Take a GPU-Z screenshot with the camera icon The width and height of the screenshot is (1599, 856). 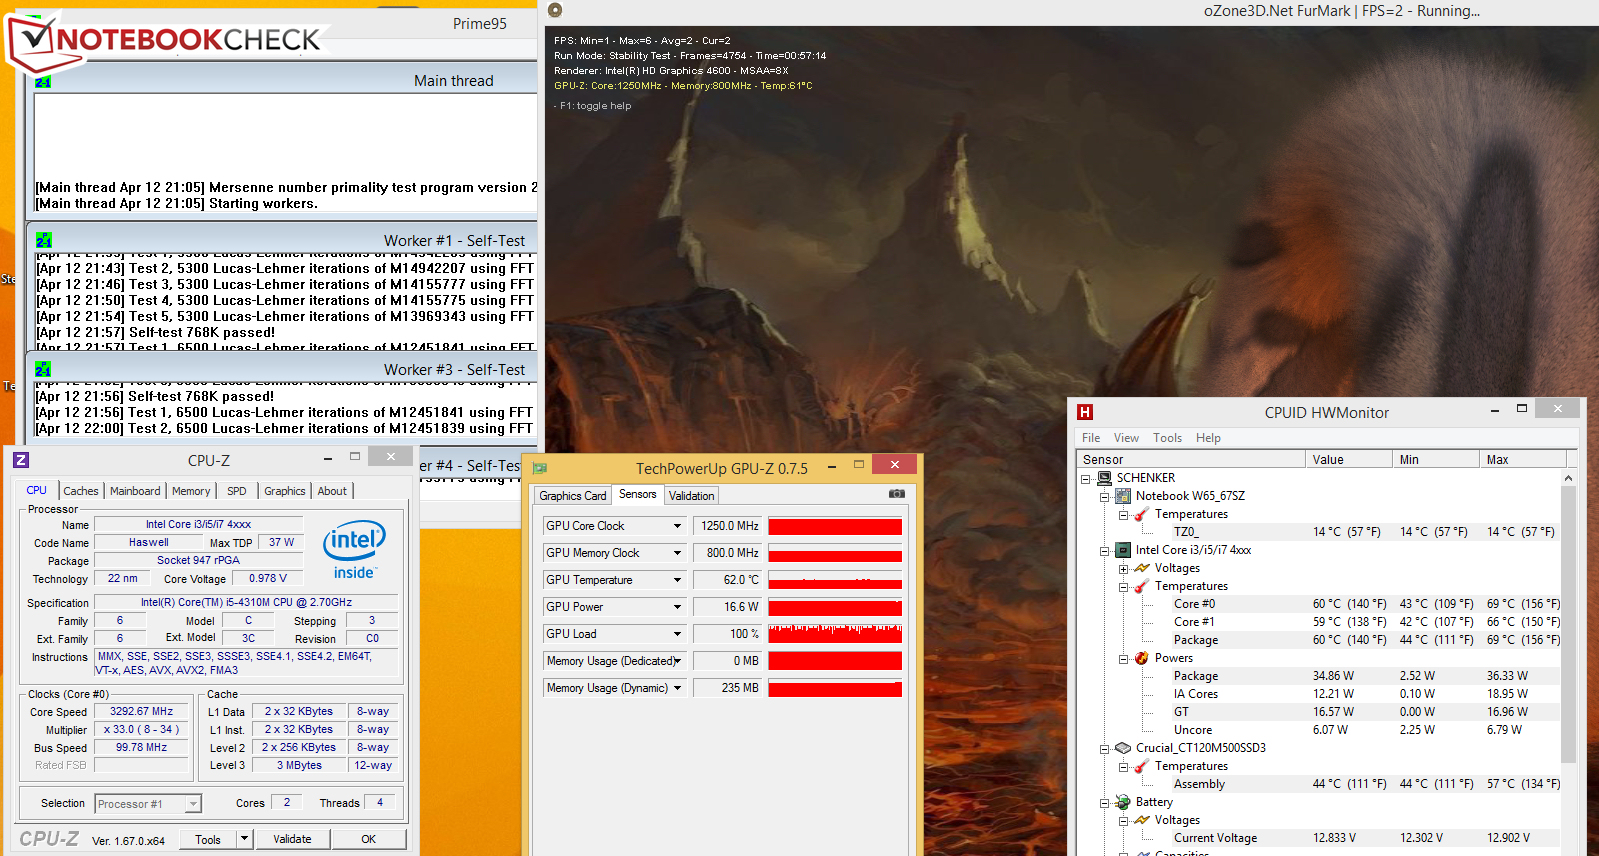(x=897, y=494)
